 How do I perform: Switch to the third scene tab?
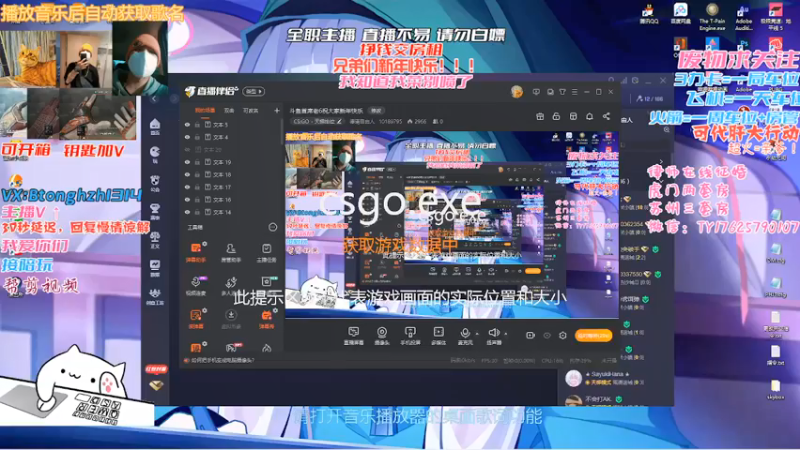pos(251,110)
